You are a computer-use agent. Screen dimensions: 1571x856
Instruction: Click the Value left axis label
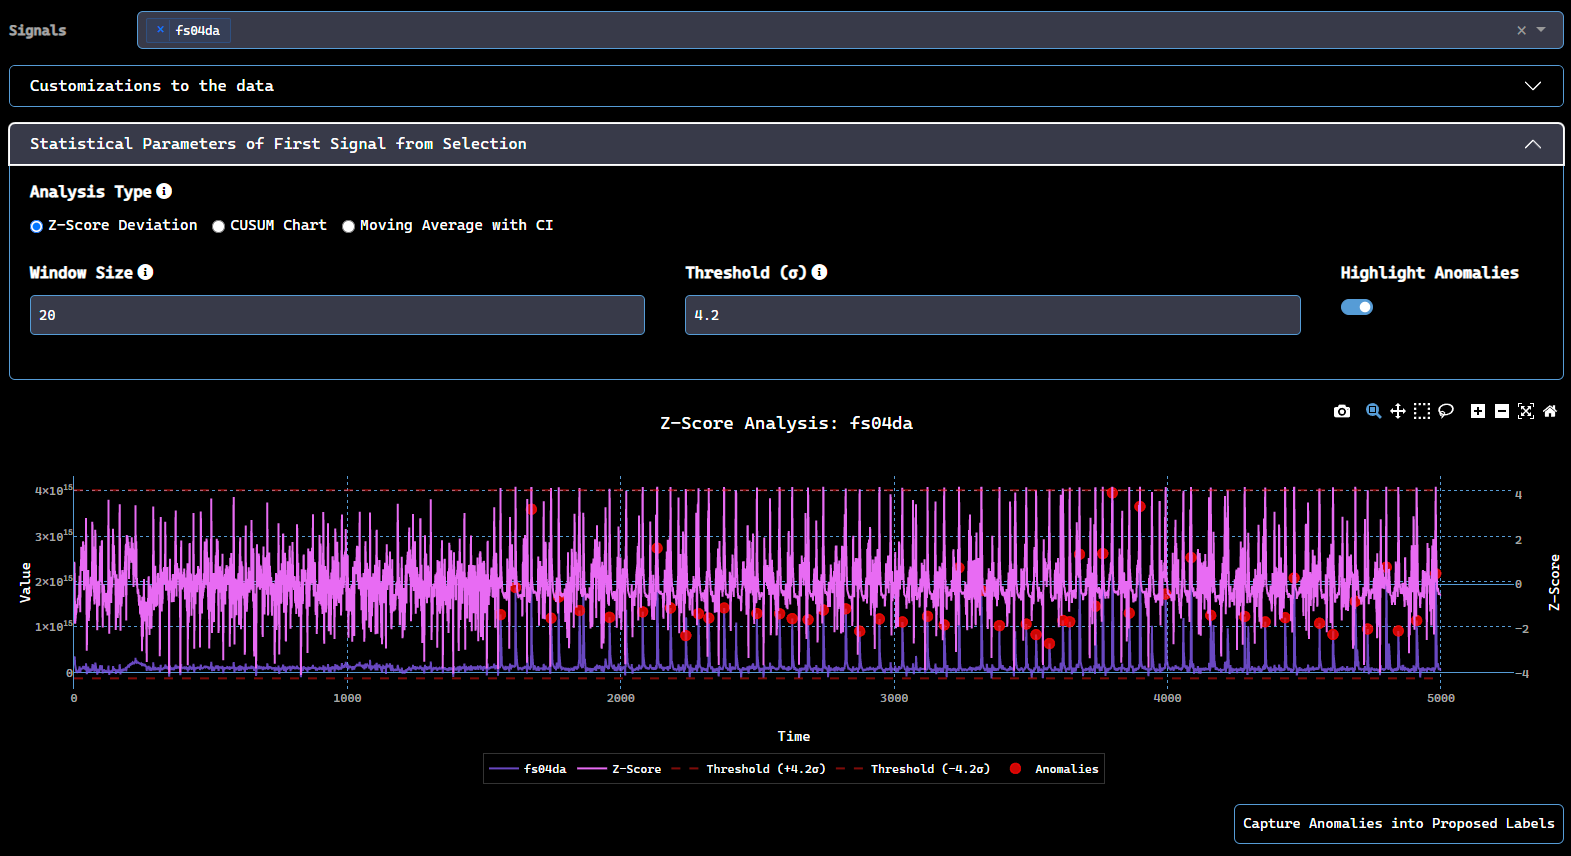[x=26, y=582]
